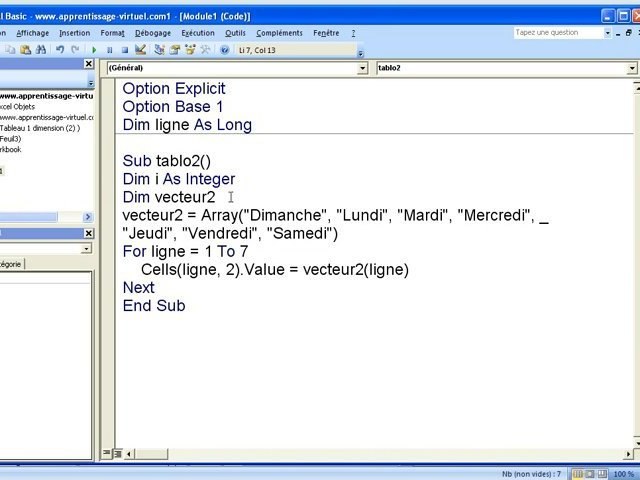Open the Format menu
Screen dimensions: 640x480
click(x=113, y=33)
